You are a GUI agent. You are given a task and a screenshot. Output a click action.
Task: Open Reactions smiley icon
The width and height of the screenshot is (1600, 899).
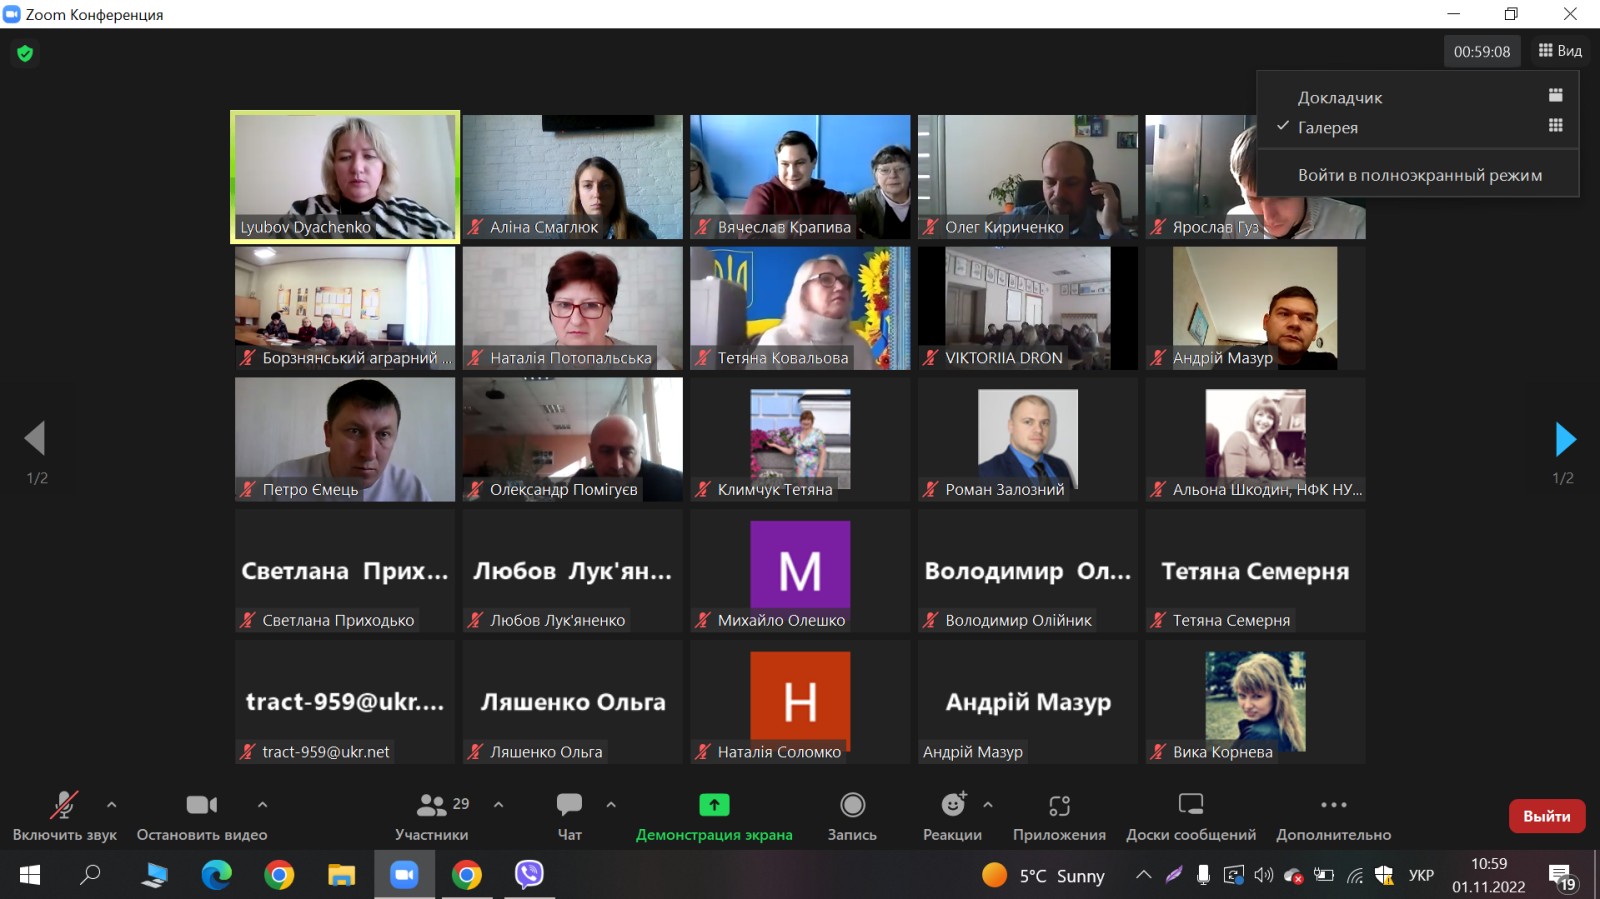(x=953, y=804)
